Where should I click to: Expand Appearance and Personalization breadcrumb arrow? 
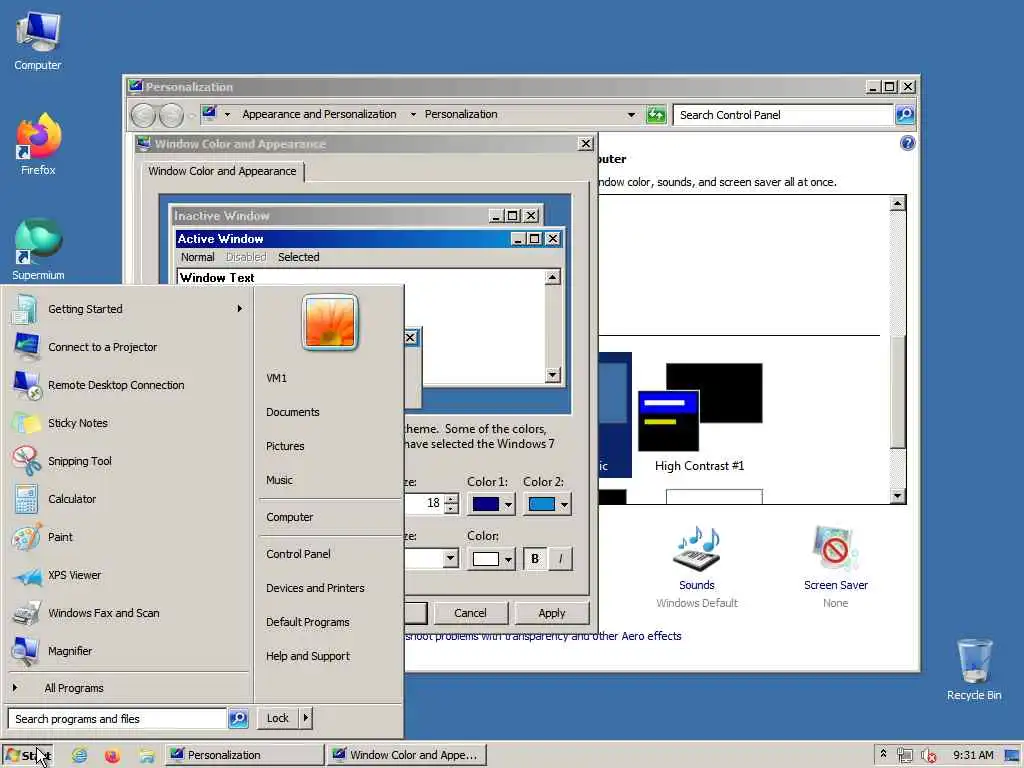click(x=413, y=114)
